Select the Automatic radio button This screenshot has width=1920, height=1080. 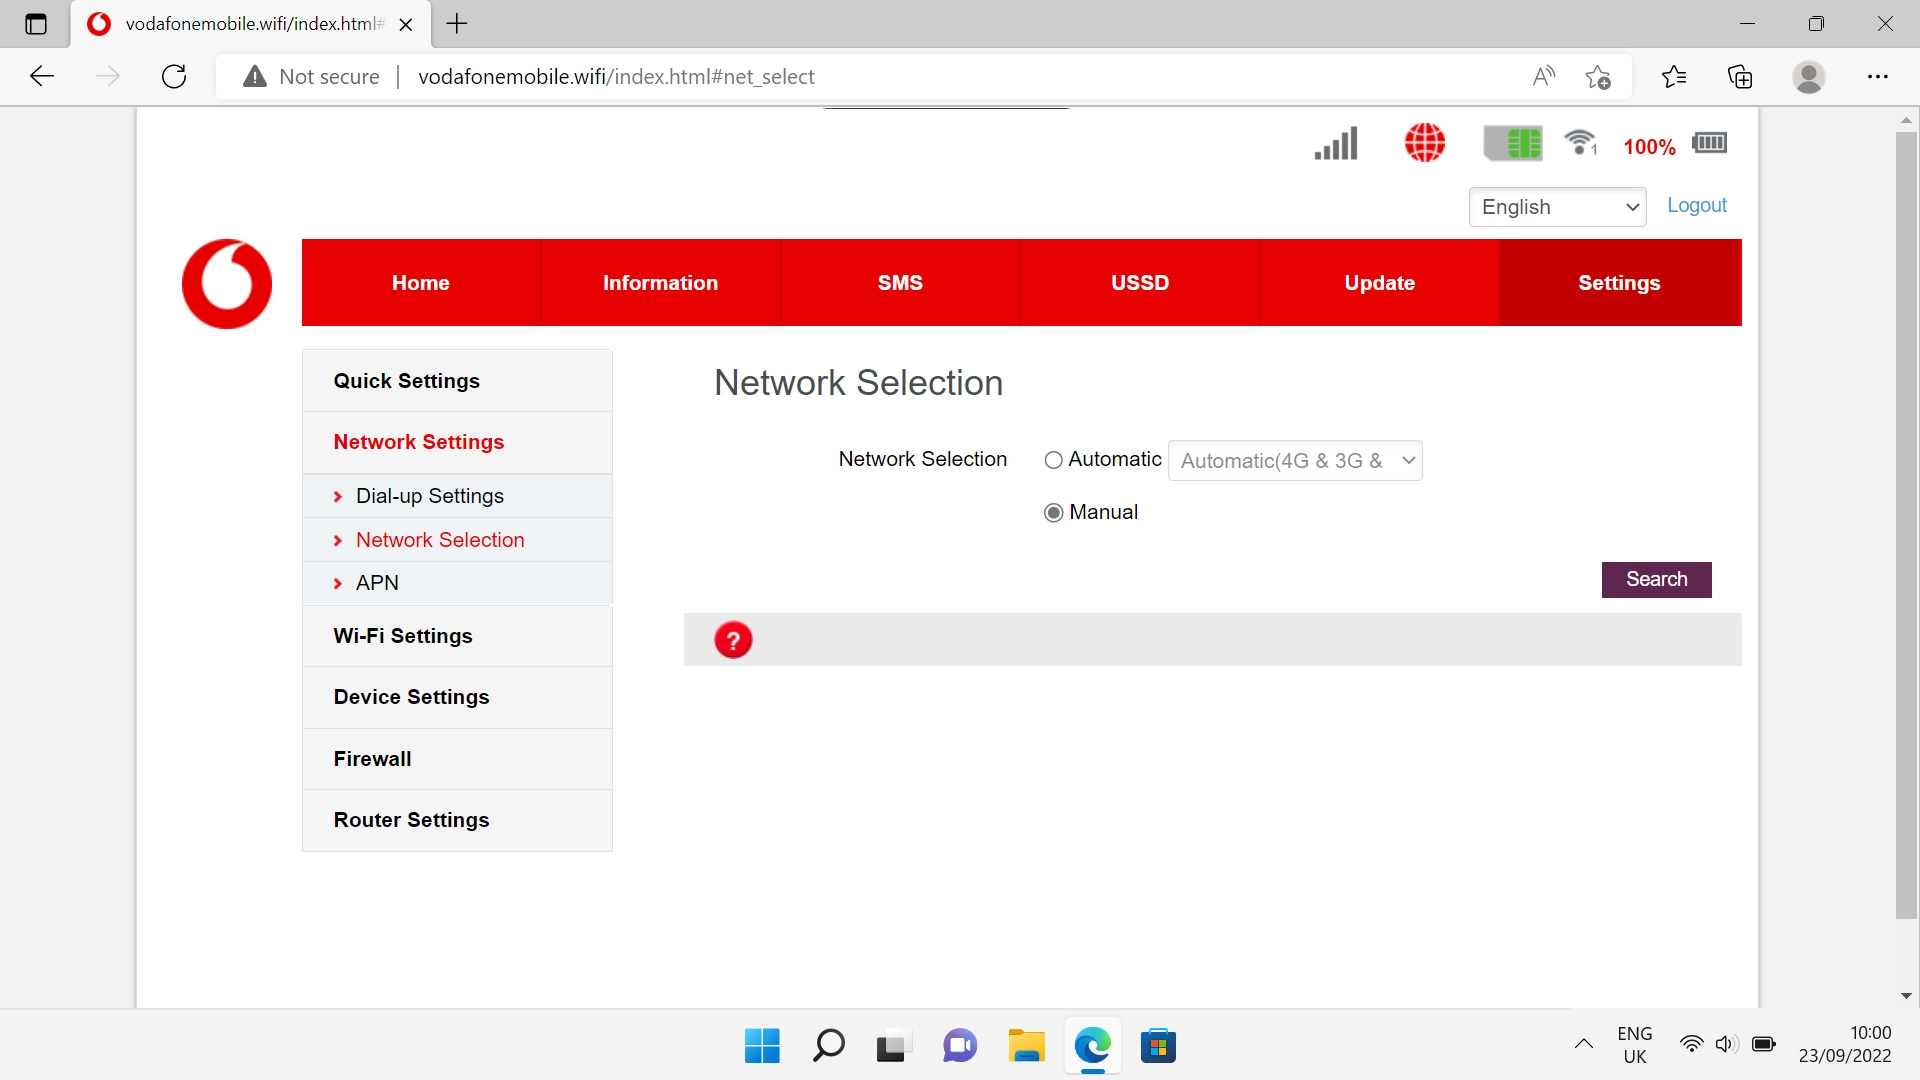pos(1053,460)
